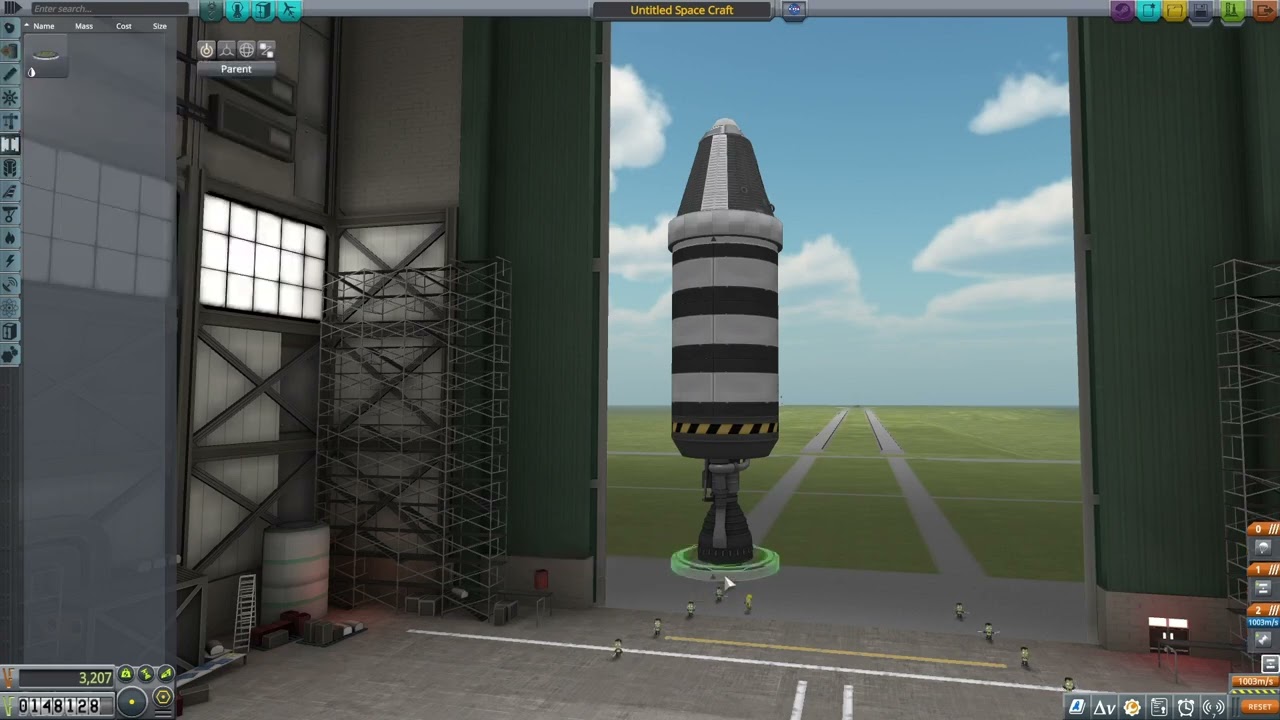The image size is (1280, 720).
Task: Reset staging with the RESET button
Action: (1259, 707)
